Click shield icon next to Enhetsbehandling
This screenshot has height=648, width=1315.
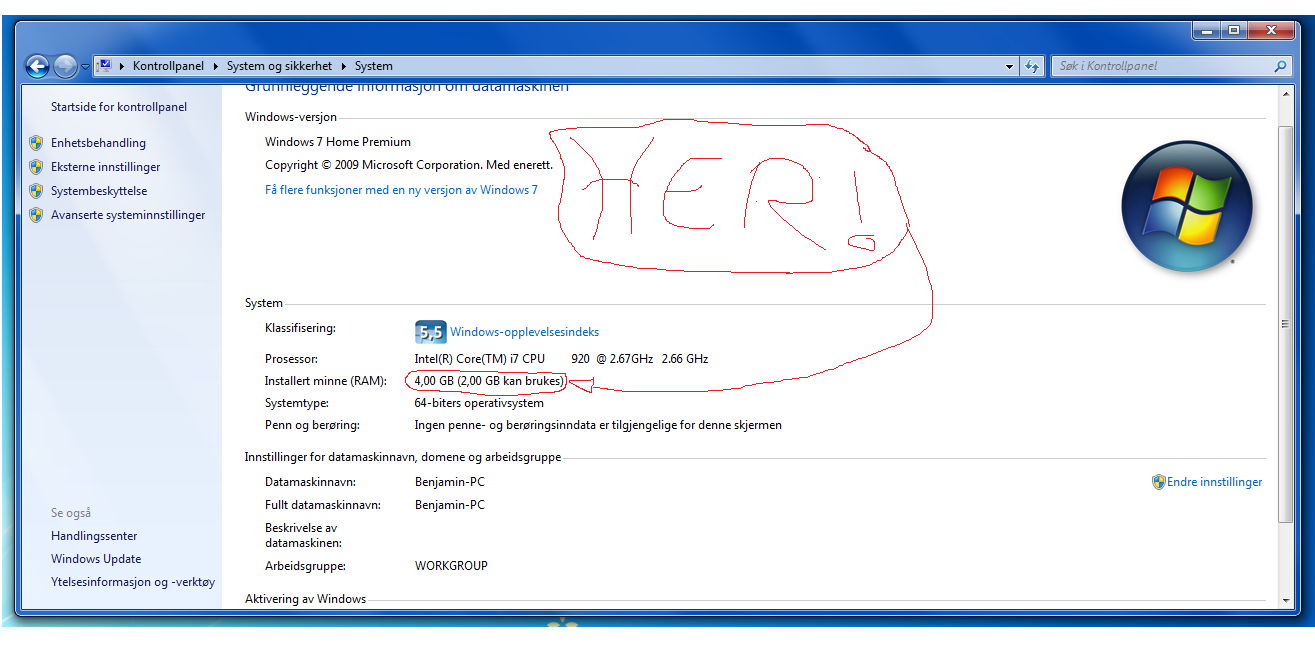pos(36,143)
